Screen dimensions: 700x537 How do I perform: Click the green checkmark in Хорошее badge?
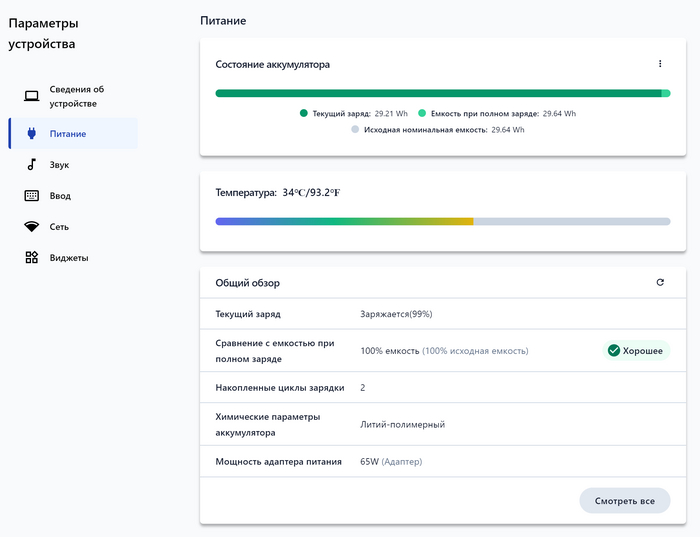click(614, 351)
